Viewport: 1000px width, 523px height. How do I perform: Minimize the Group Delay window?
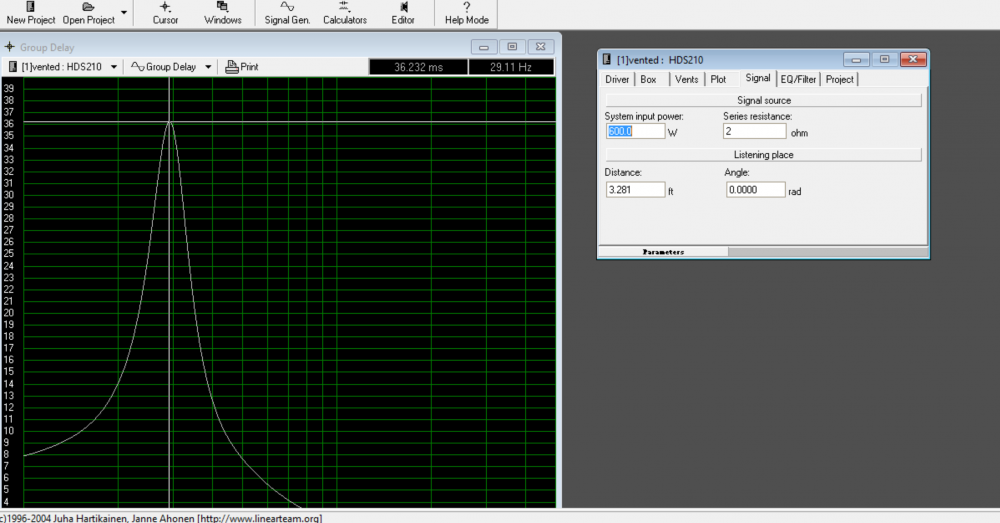(x=484, y=47)
